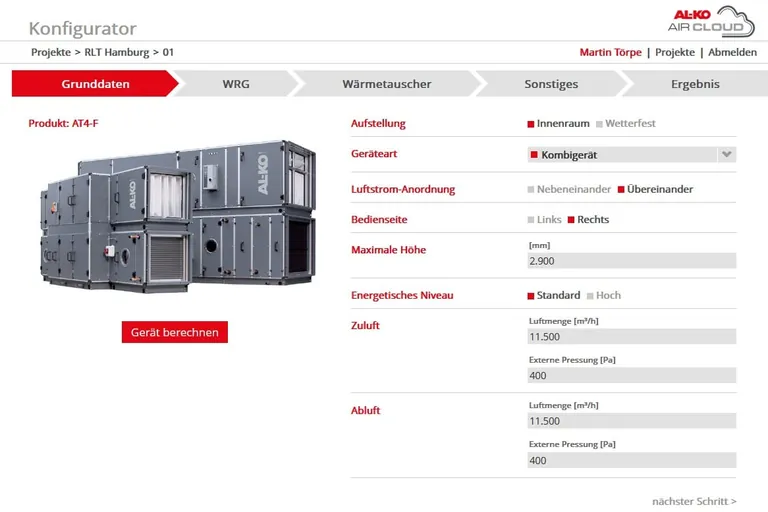Switch to the WRG tab
Viewport: 768px width, 512px height.
pos(236,84)
